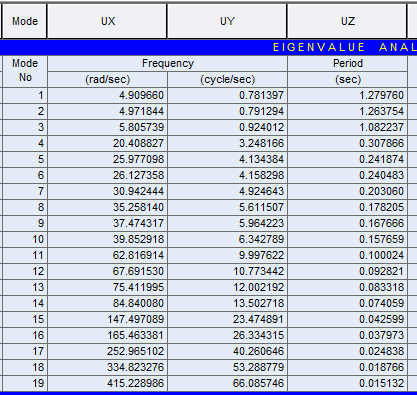Select mode 1 row number
The width and height of the screenshot is (417, 395).
pos(25,95)
